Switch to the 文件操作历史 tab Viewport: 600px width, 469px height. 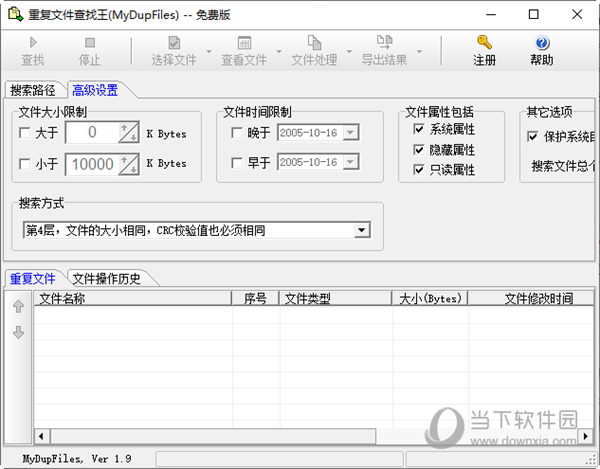pyautogui.click(x=107, y=278)
